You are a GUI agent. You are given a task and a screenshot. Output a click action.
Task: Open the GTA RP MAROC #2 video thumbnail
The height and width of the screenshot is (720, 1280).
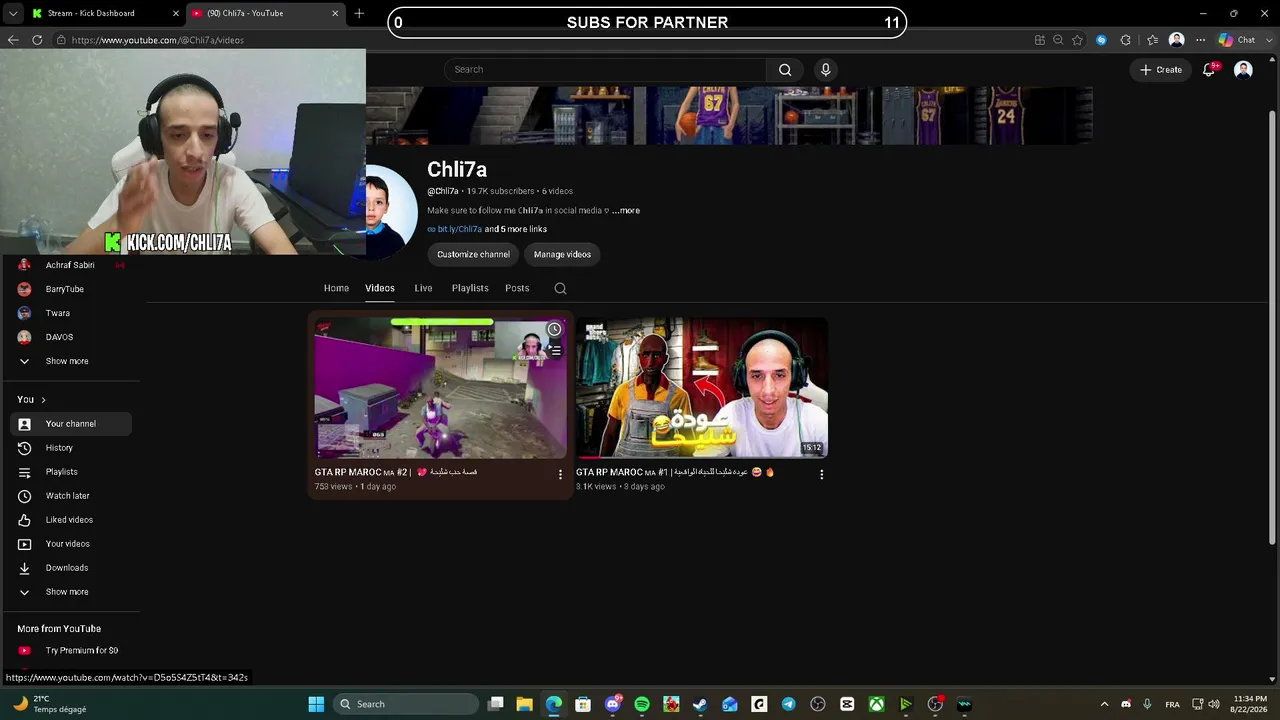point(440,388)
